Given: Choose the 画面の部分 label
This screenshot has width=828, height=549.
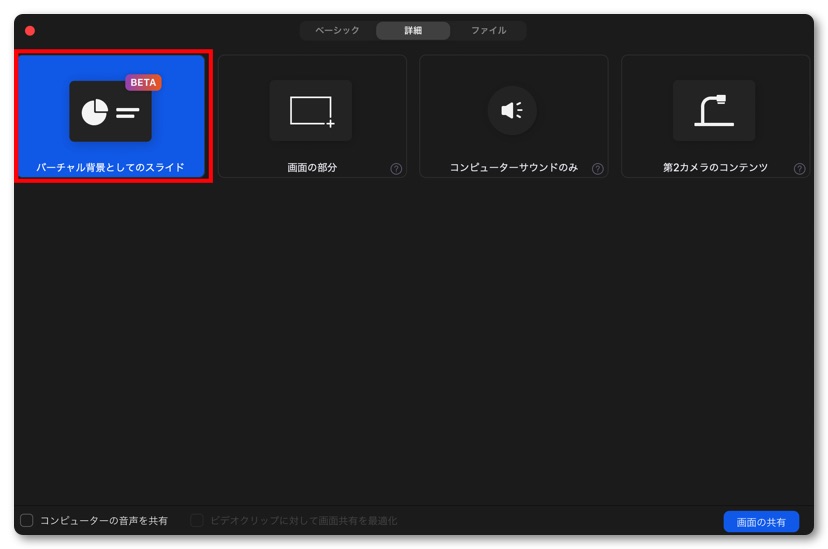Looking at the screenshot, I should [312, 168].
